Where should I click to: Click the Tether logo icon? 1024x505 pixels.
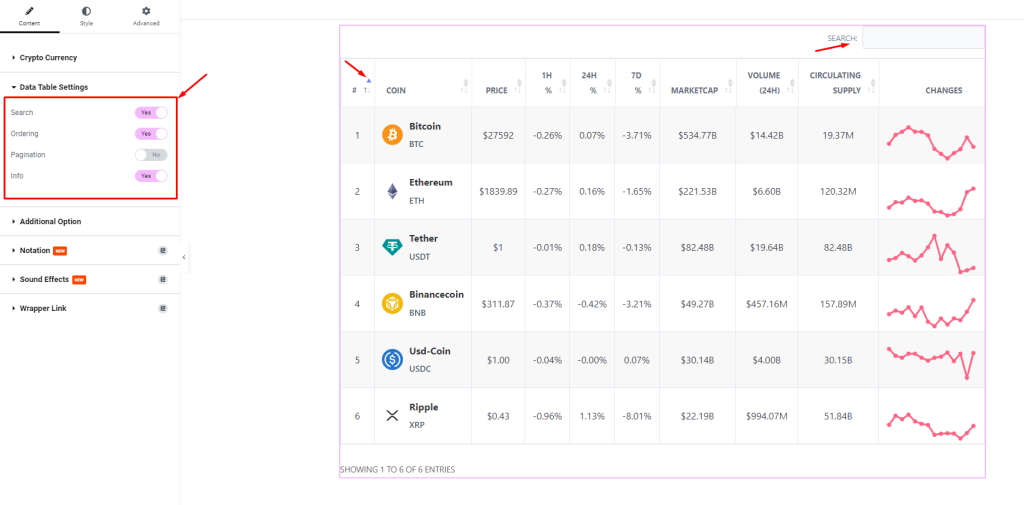pyautogui.click(x=392, y=248)
